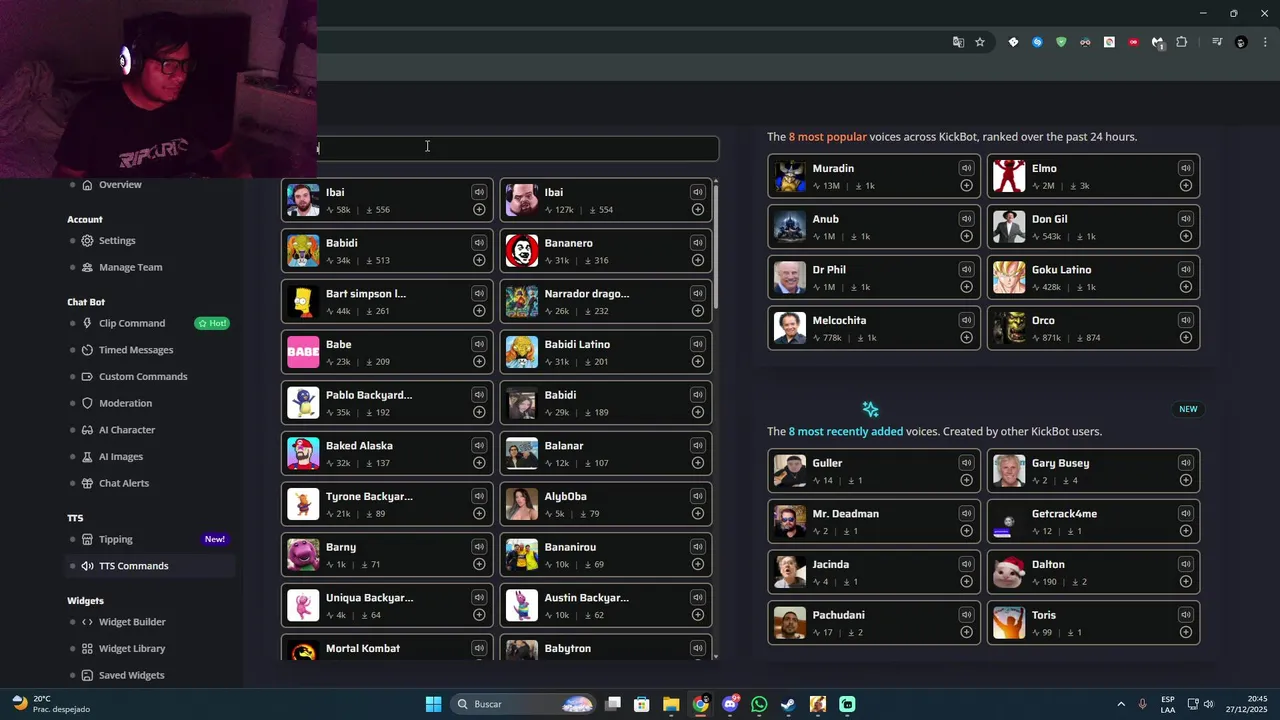Add the Babidi Latino voice
This screenshot has height=720, width=1280.
coord(697,361)
